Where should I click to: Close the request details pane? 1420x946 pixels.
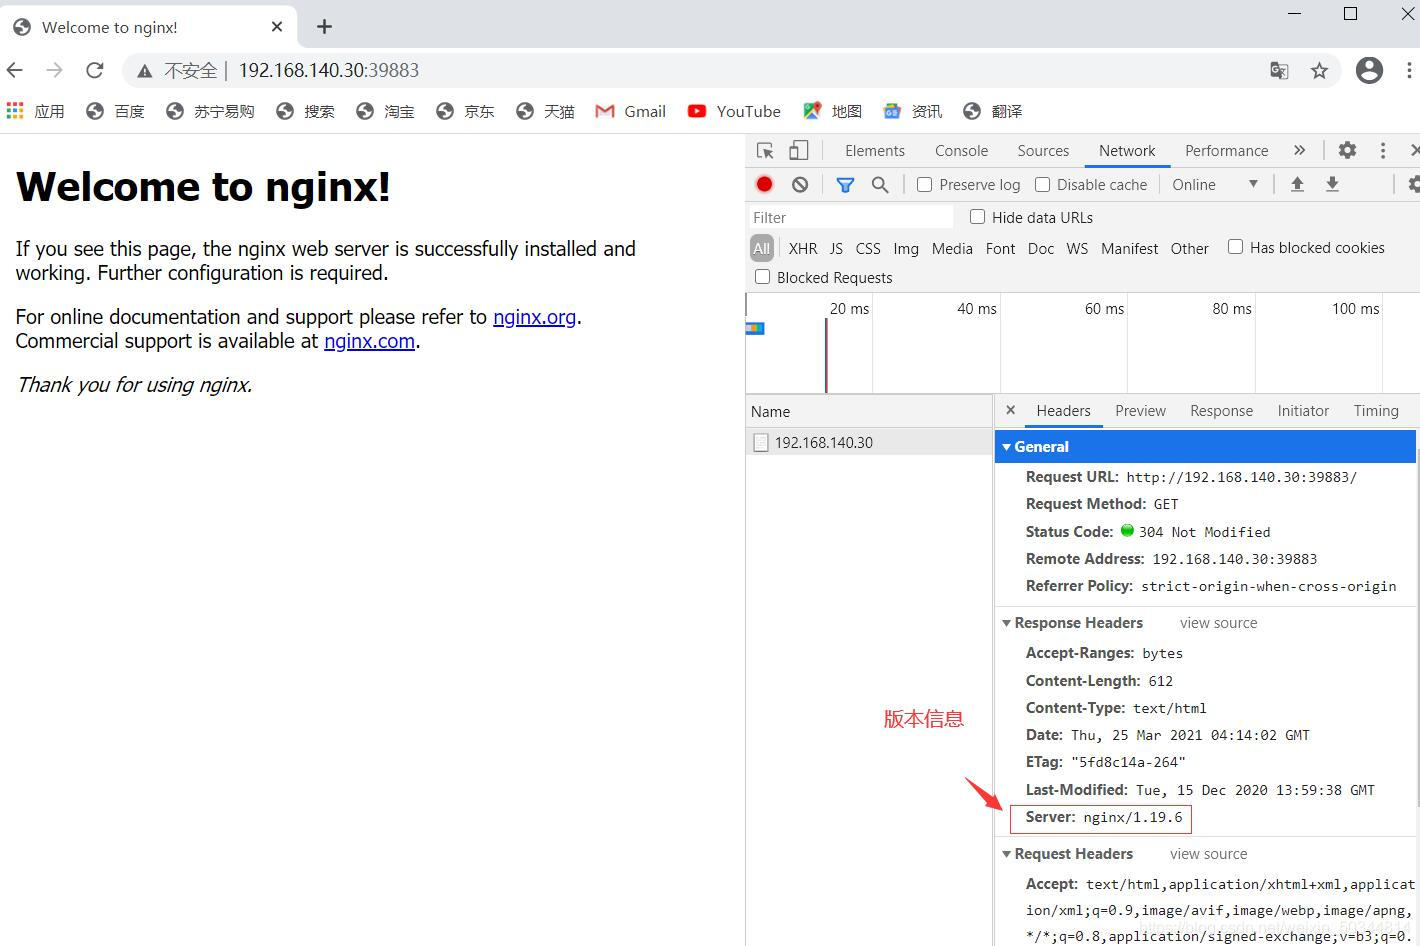pyautogui.click(x=1010, y=410)
